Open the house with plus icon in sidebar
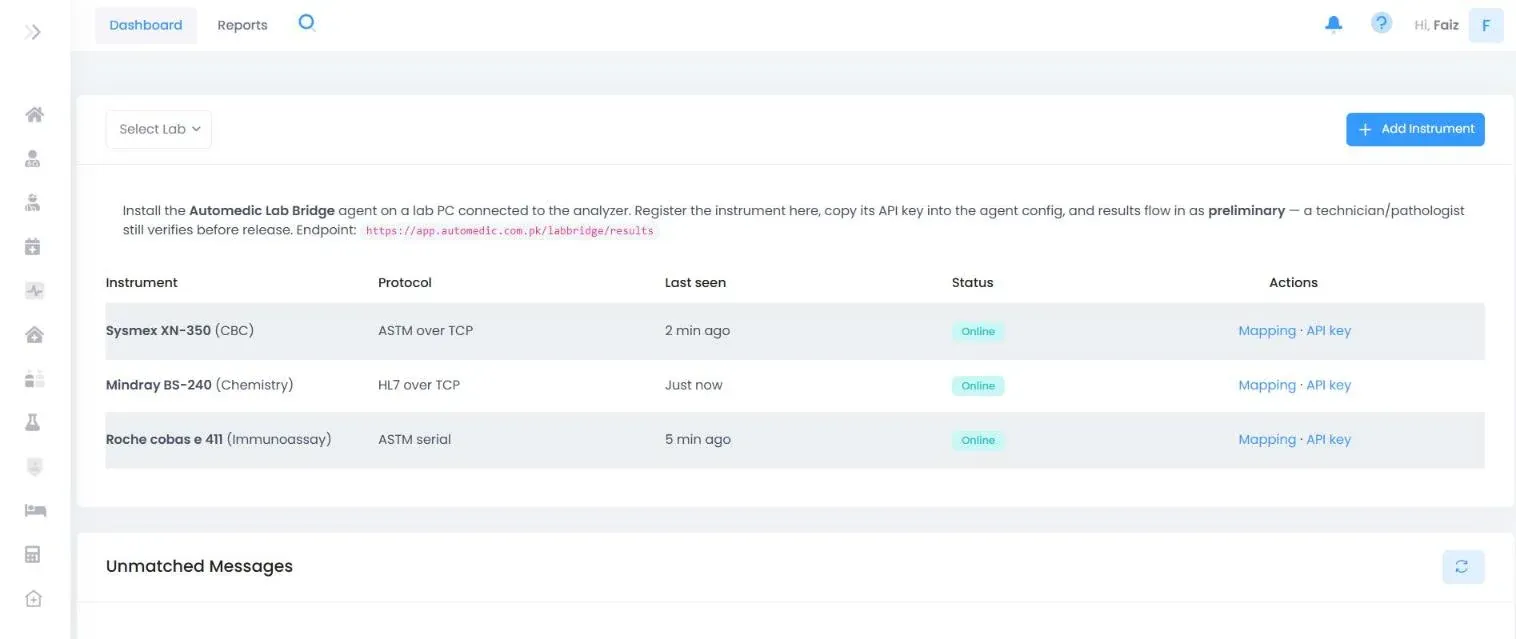 point(34,335)
